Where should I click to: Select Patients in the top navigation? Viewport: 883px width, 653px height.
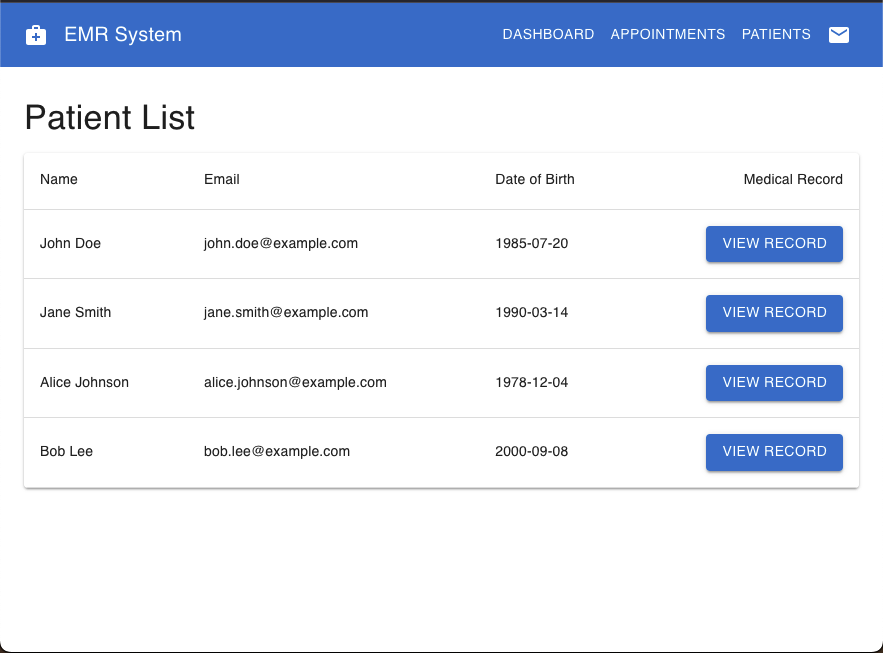[776, 35]
